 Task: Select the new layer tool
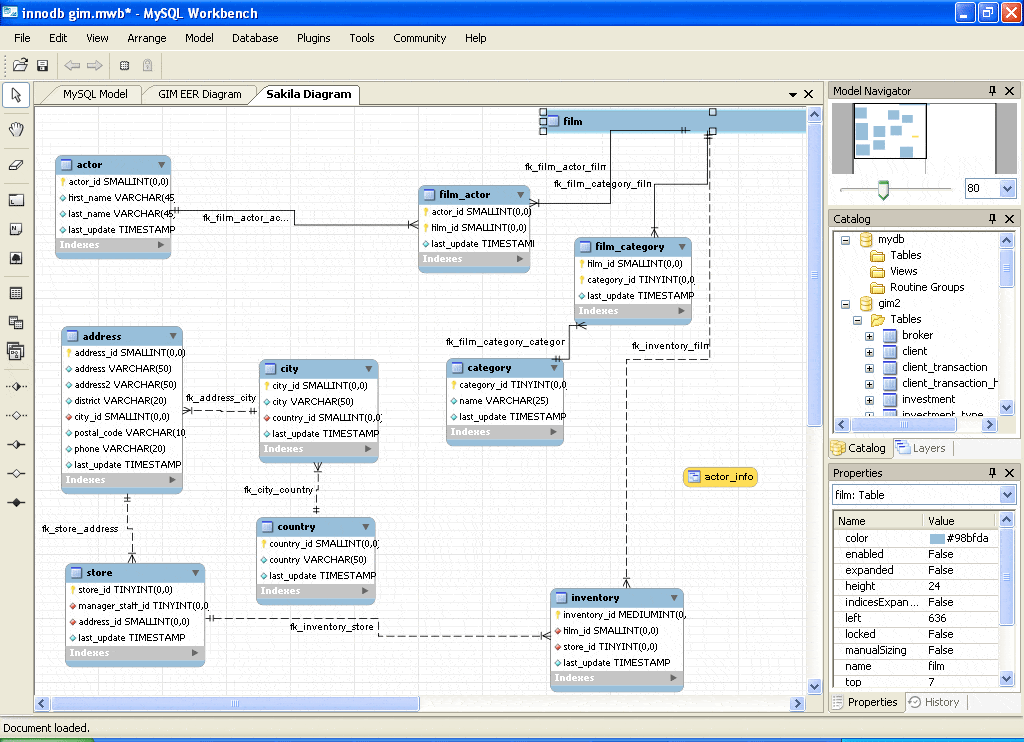(16, 200)
